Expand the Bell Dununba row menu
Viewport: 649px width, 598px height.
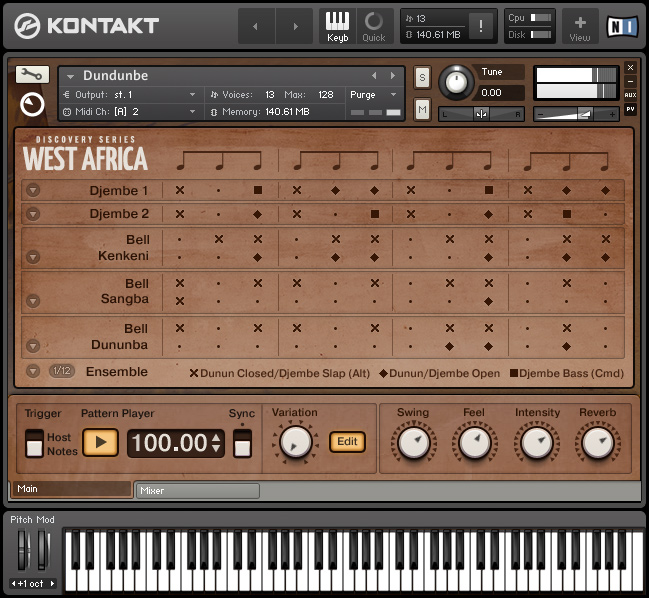tap(33, 346)
